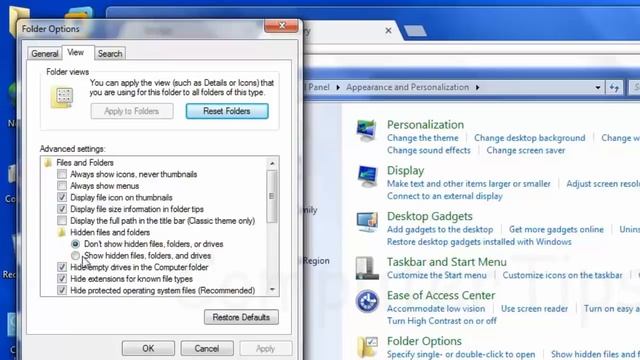Open the Desktop Gadgets heading link
640x360 pixels.
click(429, 216)
